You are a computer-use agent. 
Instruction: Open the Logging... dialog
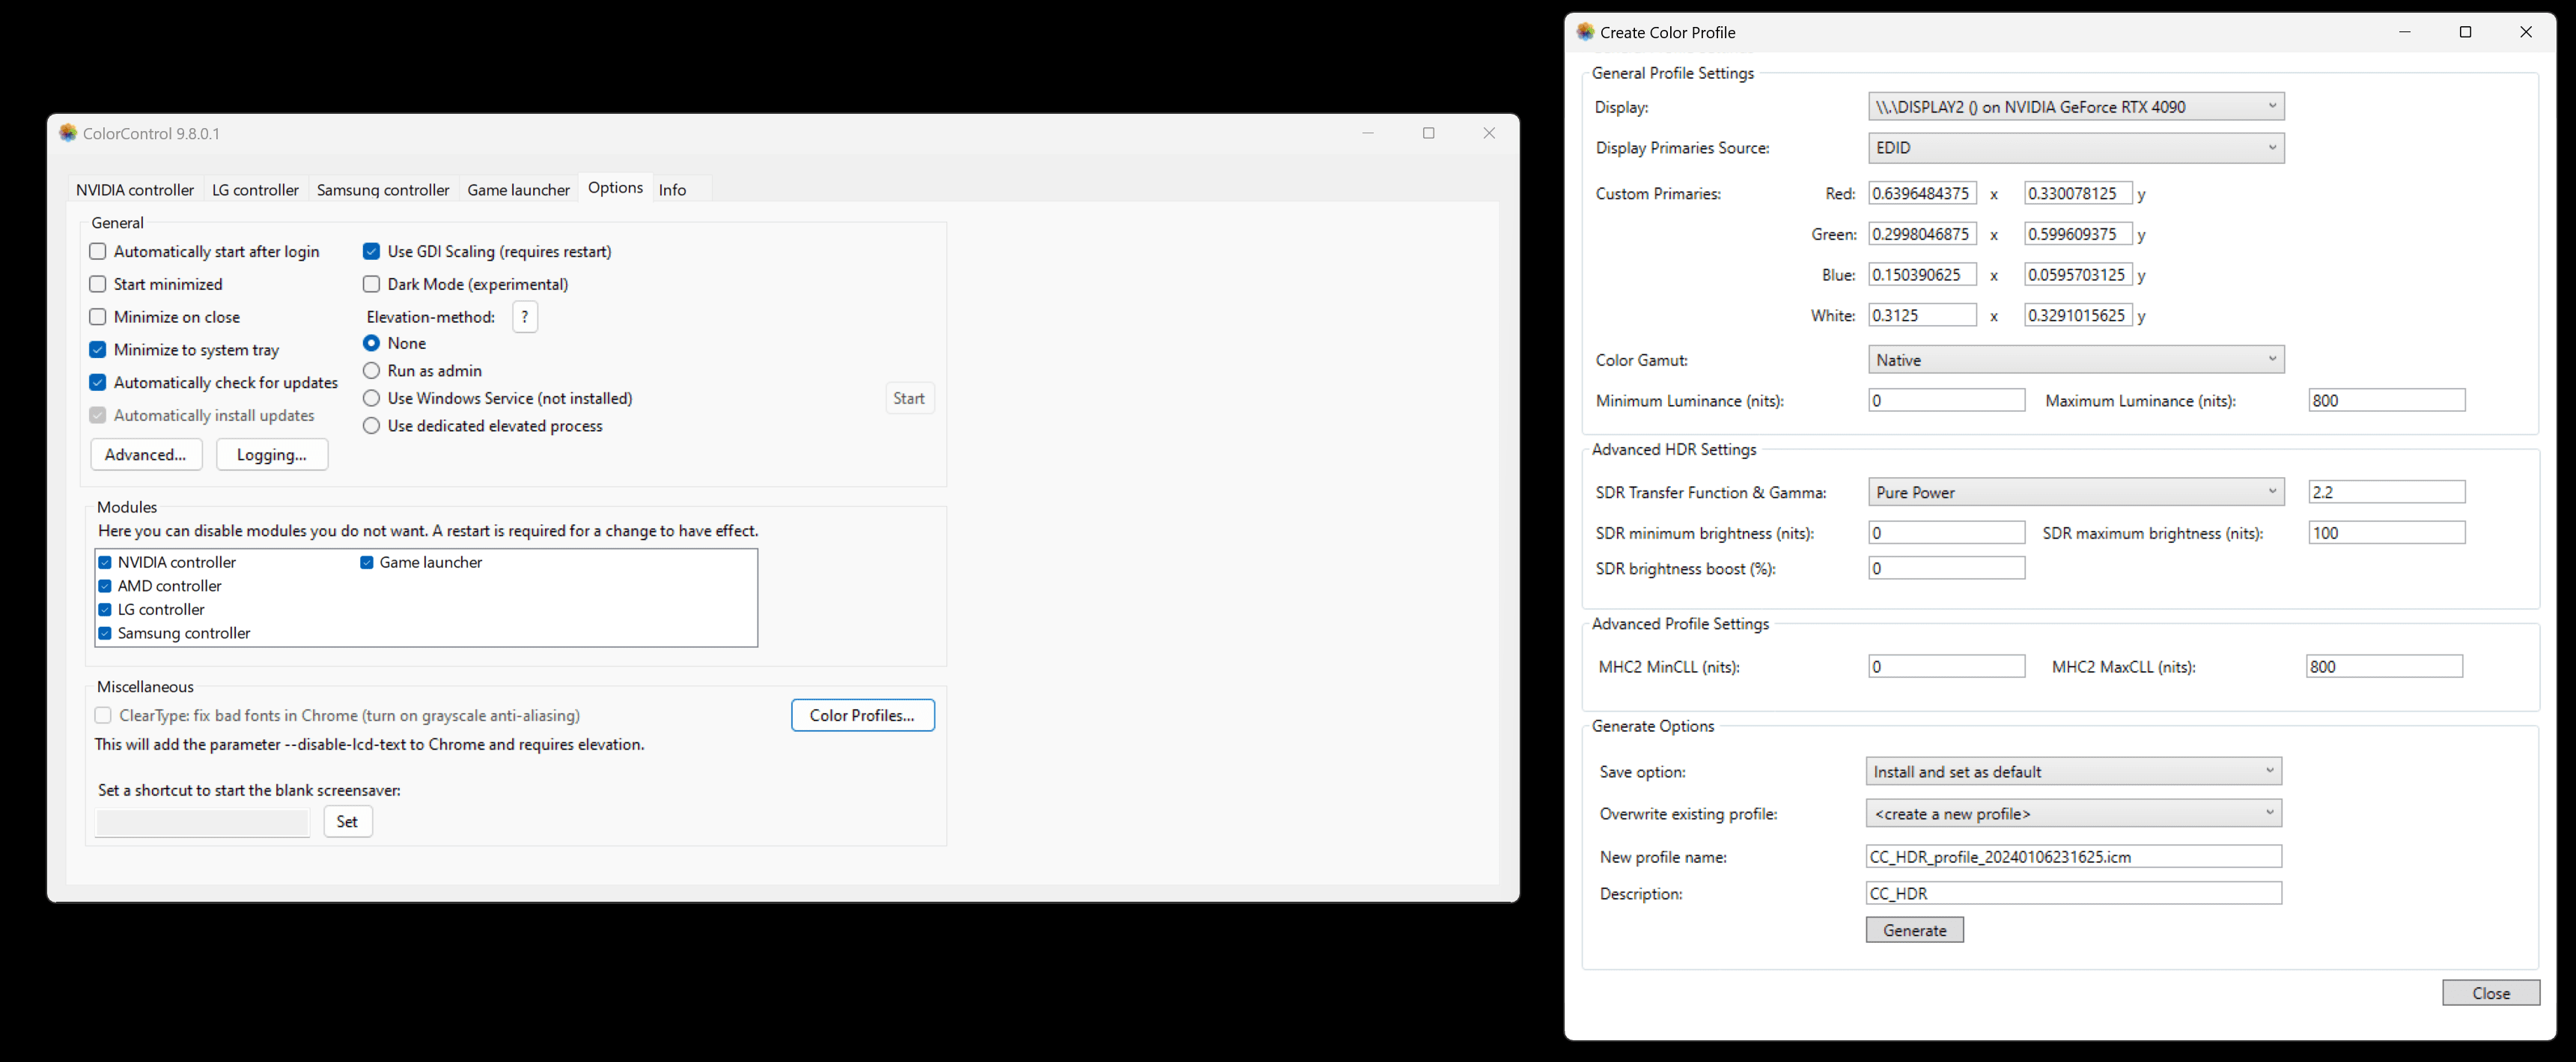click(272, 455)
